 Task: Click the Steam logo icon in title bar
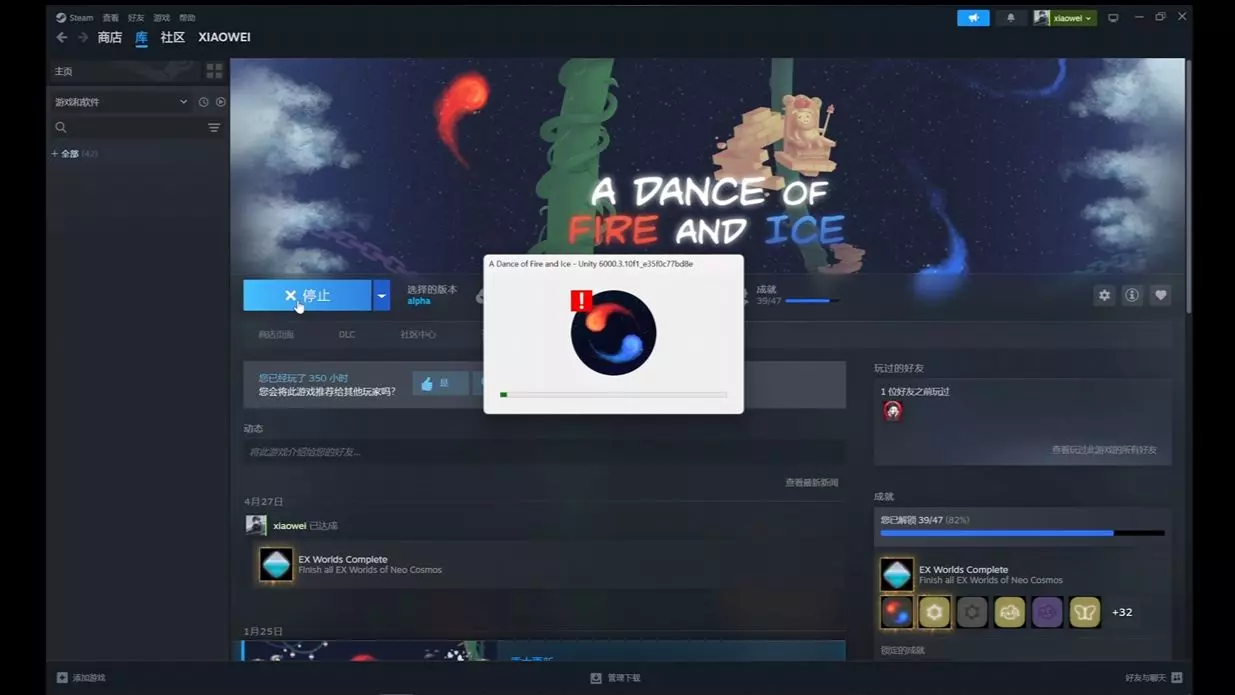coord(61,17)
